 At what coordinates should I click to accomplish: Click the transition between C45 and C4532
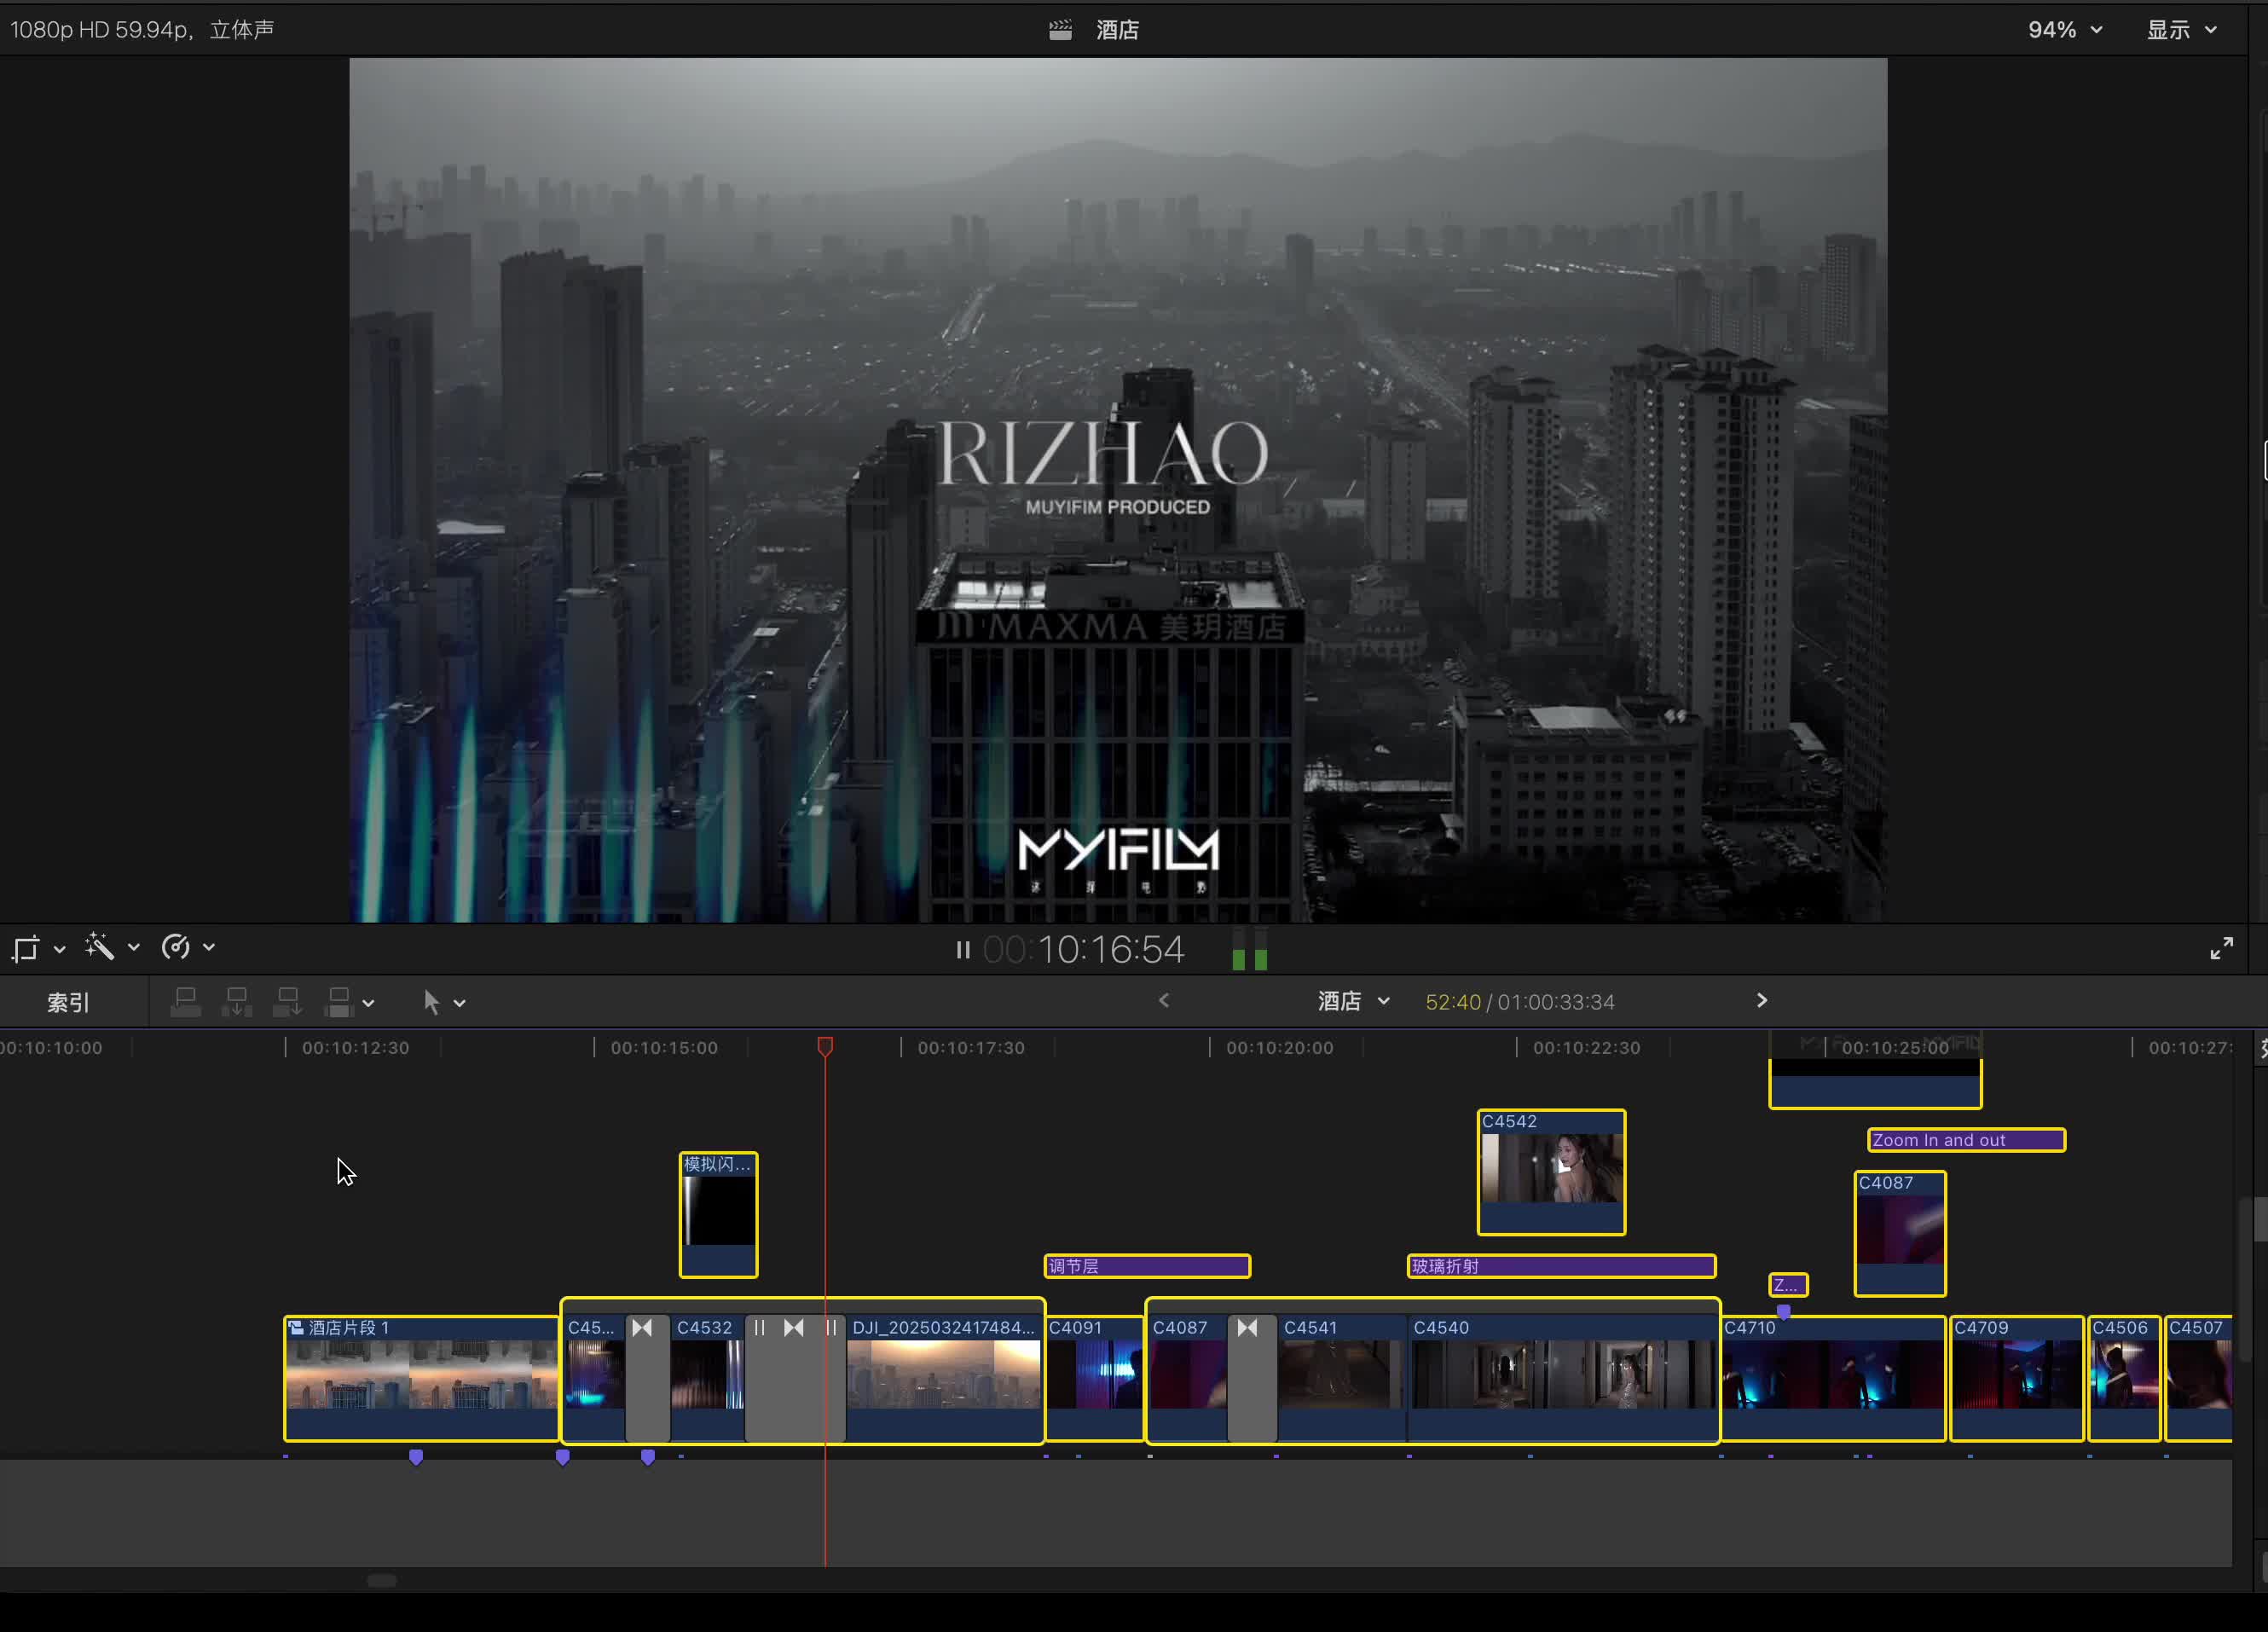(647, 1378)
